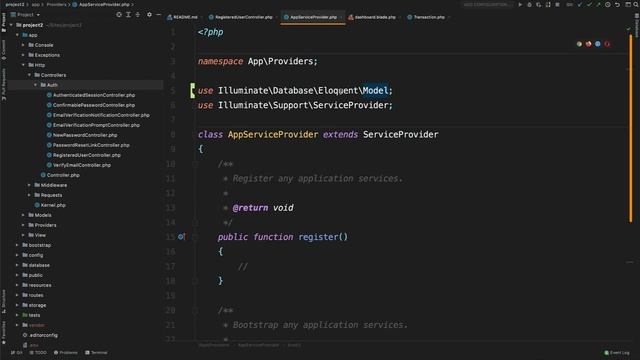Open the Project tool window side stripe
This screenshot has width=640, height=360.
4,22
